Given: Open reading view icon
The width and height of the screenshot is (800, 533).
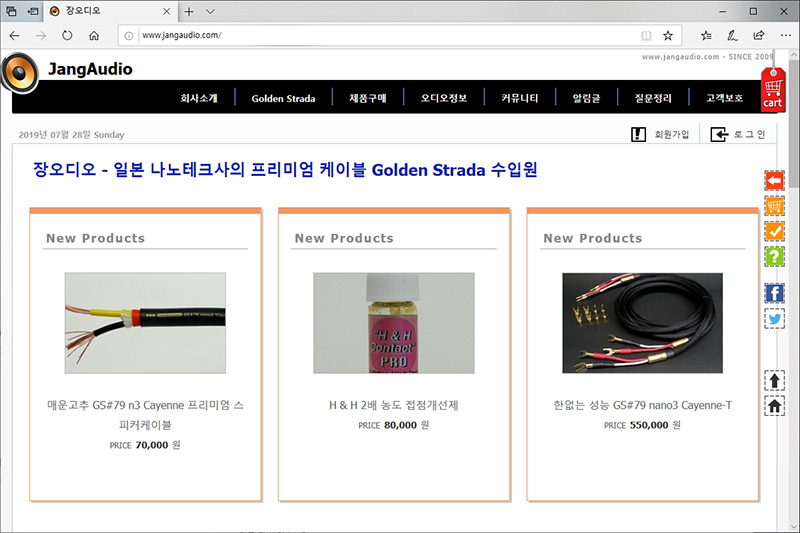Looking at the screenshot, I should coord(646,35).
